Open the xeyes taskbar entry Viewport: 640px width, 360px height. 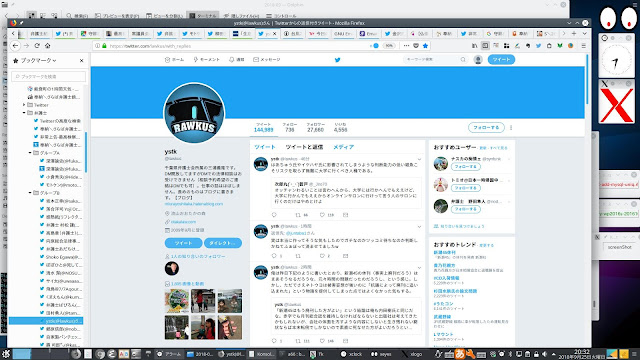[x=381, y=354]
